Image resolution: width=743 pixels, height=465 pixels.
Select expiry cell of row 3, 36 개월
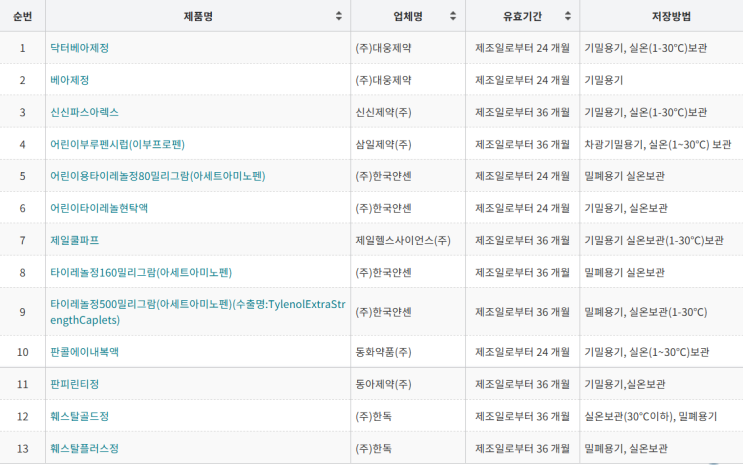pyautogui.click(x=522, y=112)
